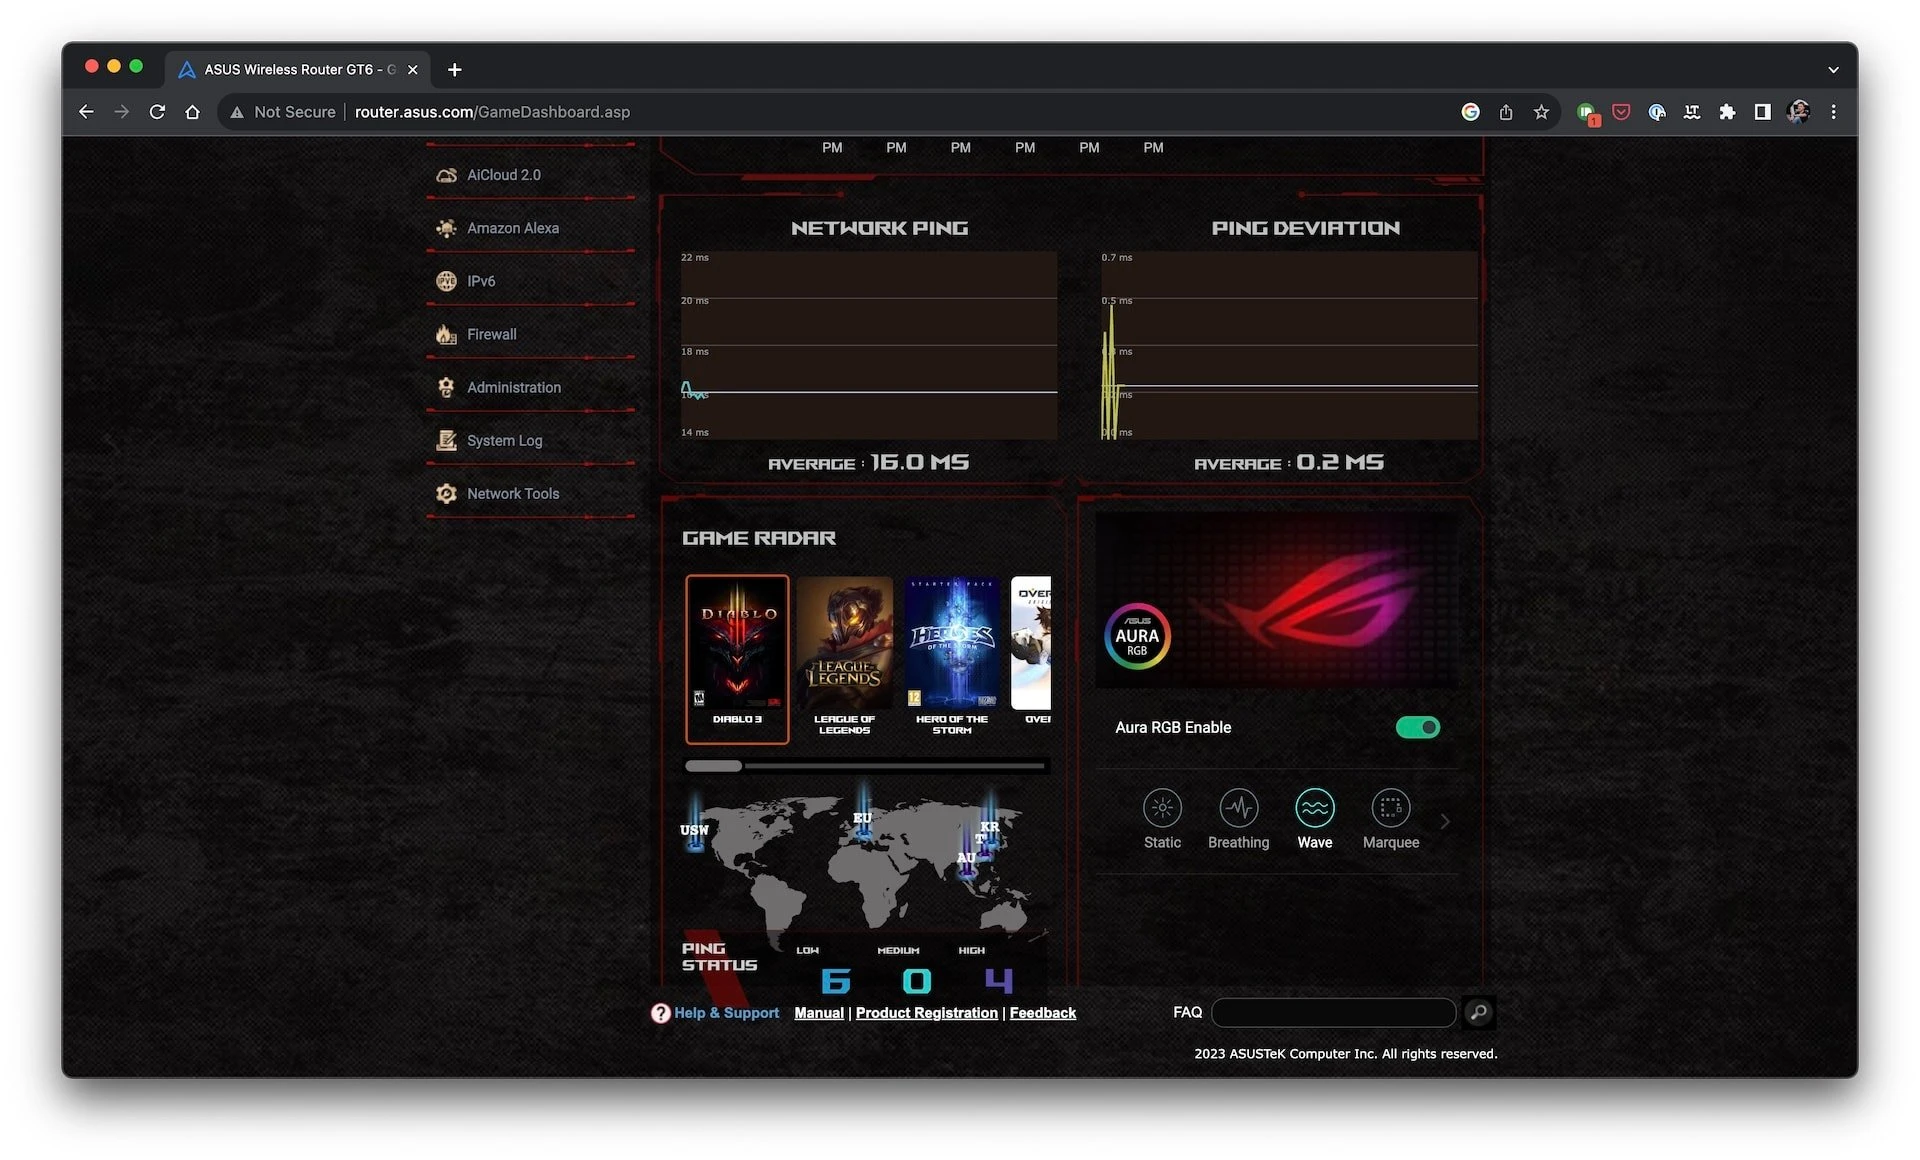Toggle the Aura RGB Enable switch
Viewport: 1920px width, 1160px height.
pyautogui.click(x=1417, y=727)
